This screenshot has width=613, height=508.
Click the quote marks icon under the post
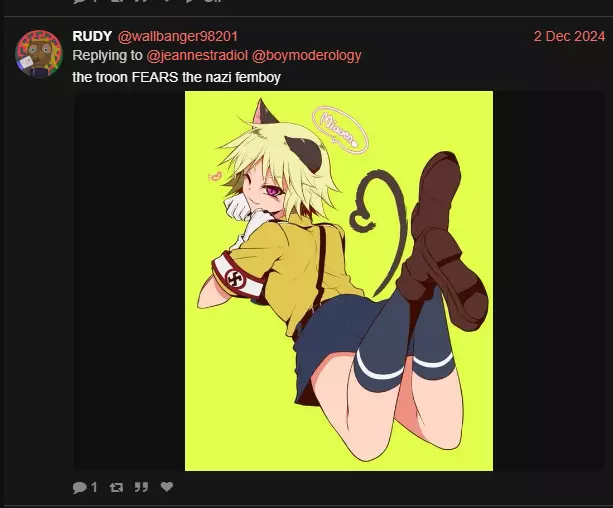(x=141, y=487)
